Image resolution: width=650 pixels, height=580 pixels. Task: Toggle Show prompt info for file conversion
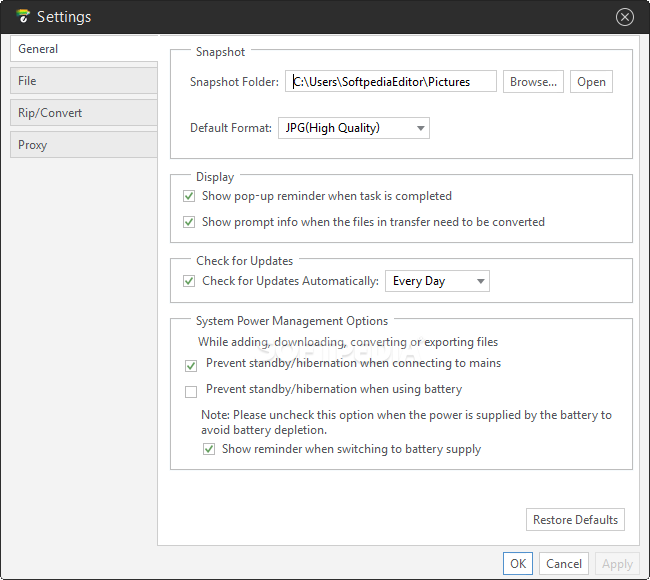(x=189, y=222)
